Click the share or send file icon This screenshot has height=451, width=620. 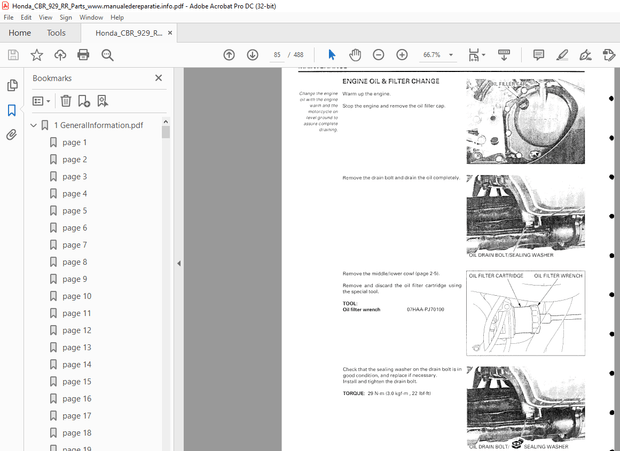(609, 55)
